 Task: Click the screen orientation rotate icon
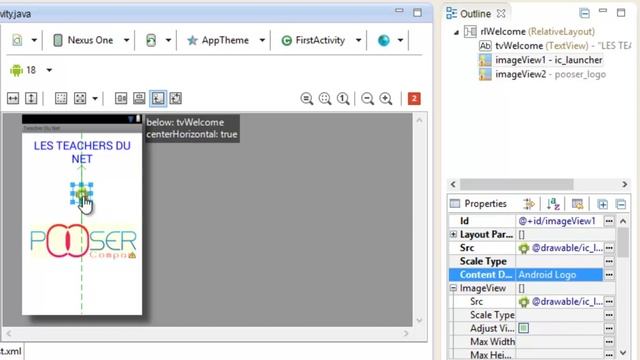151,40
